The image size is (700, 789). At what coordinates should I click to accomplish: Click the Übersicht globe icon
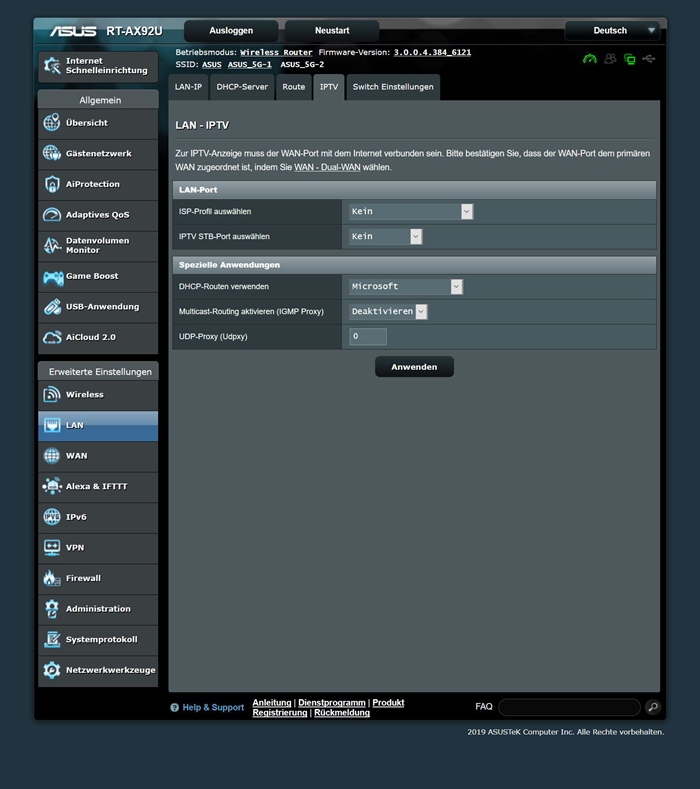pos(52,122)
